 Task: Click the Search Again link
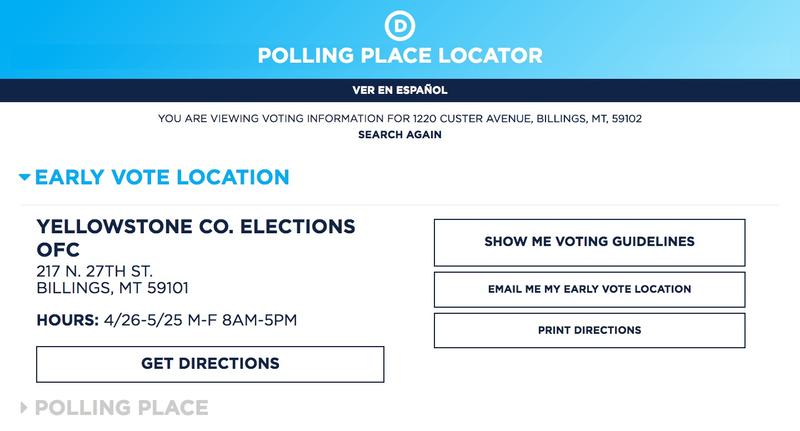pos(399,135)
